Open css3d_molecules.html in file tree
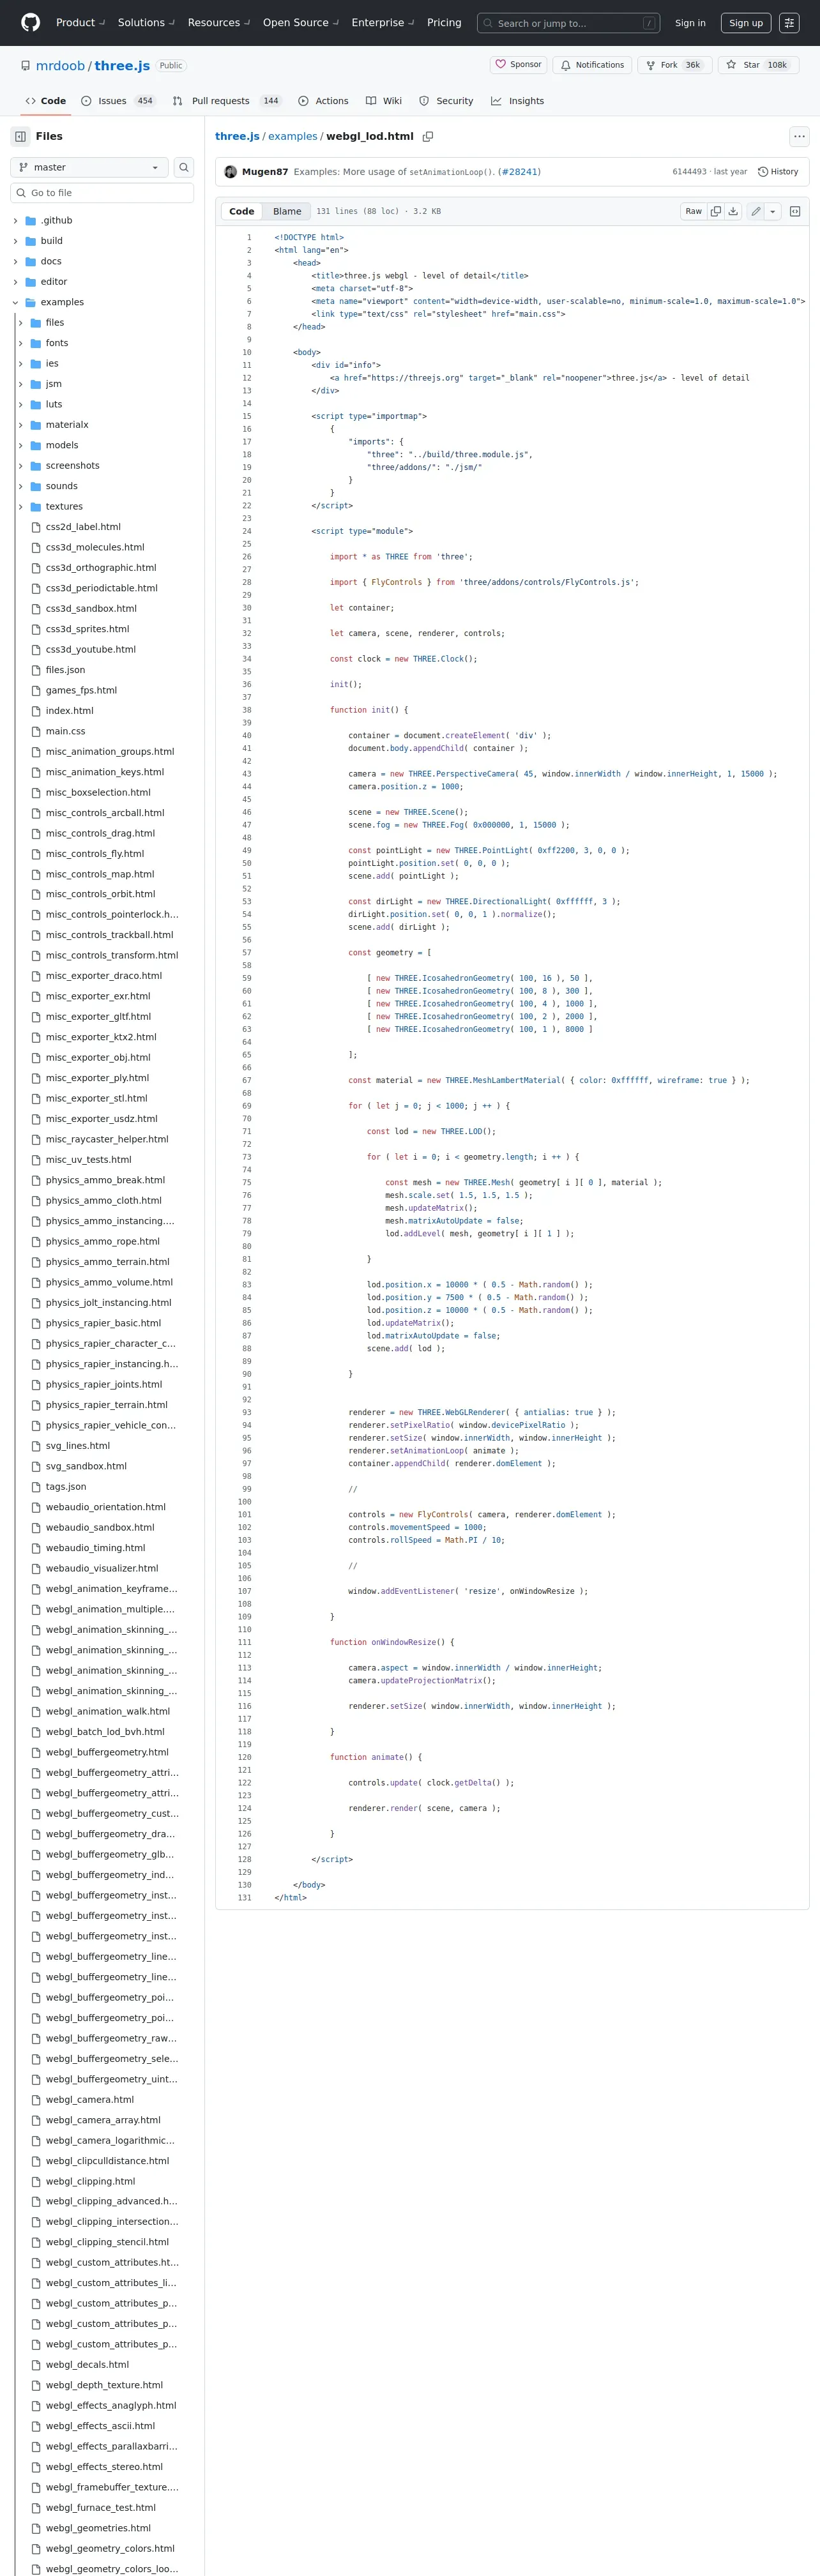Viewport: 820px width, 2576px height. pyautogui.click(x=95, y=548)
